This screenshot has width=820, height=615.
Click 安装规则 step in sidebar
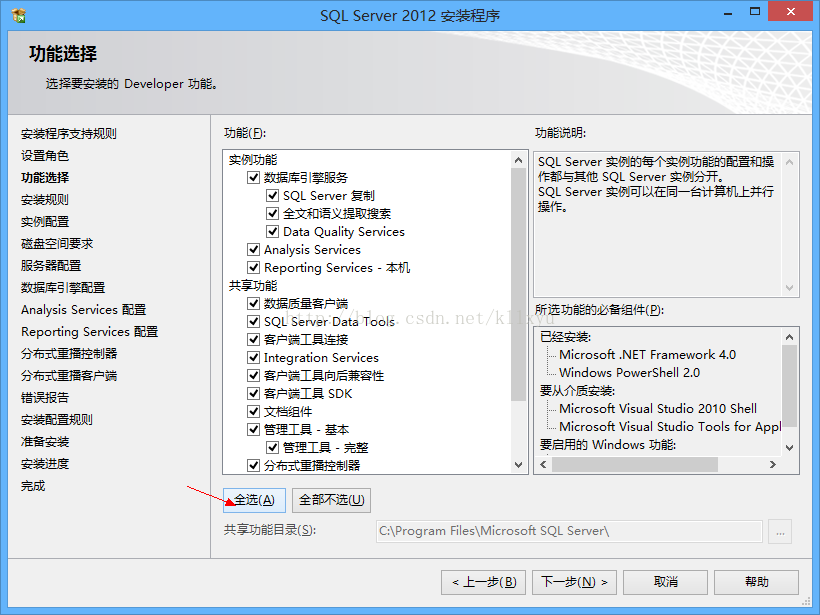[x=45, y=200]
